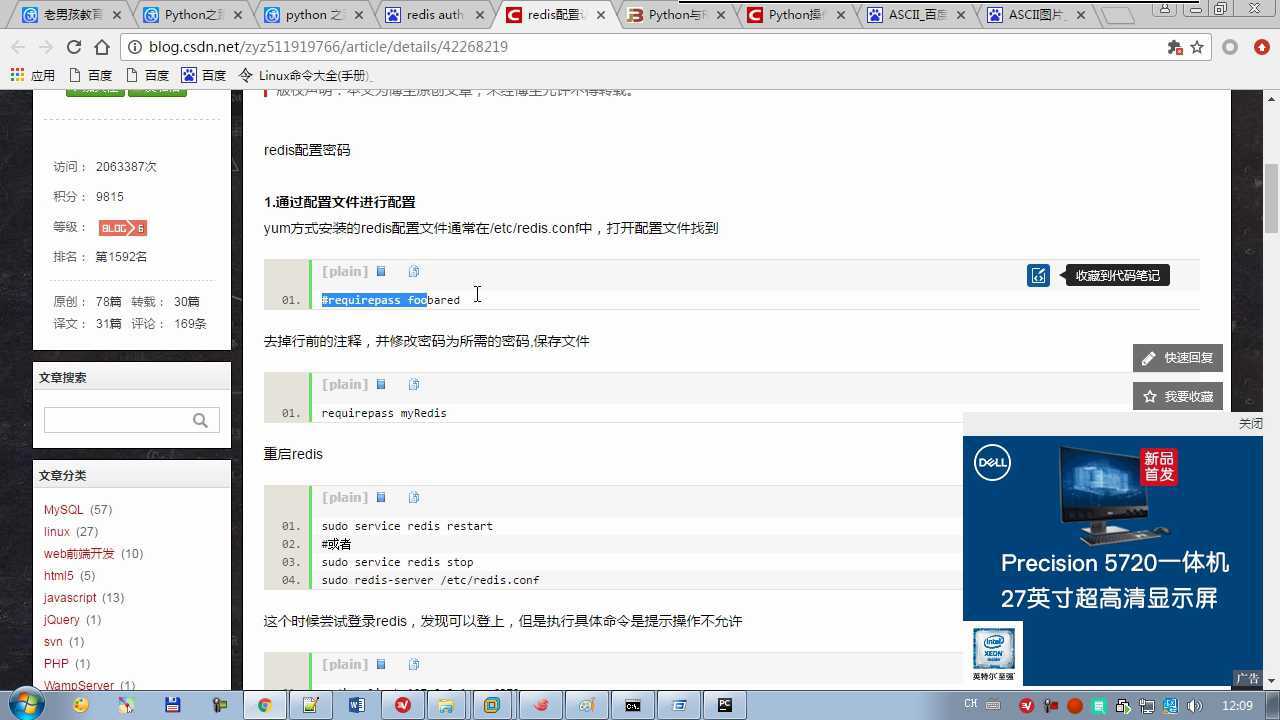This screenshot has width=1280, height=720.
Task: Click the CH input language indicator
Action: pos(970,705)
